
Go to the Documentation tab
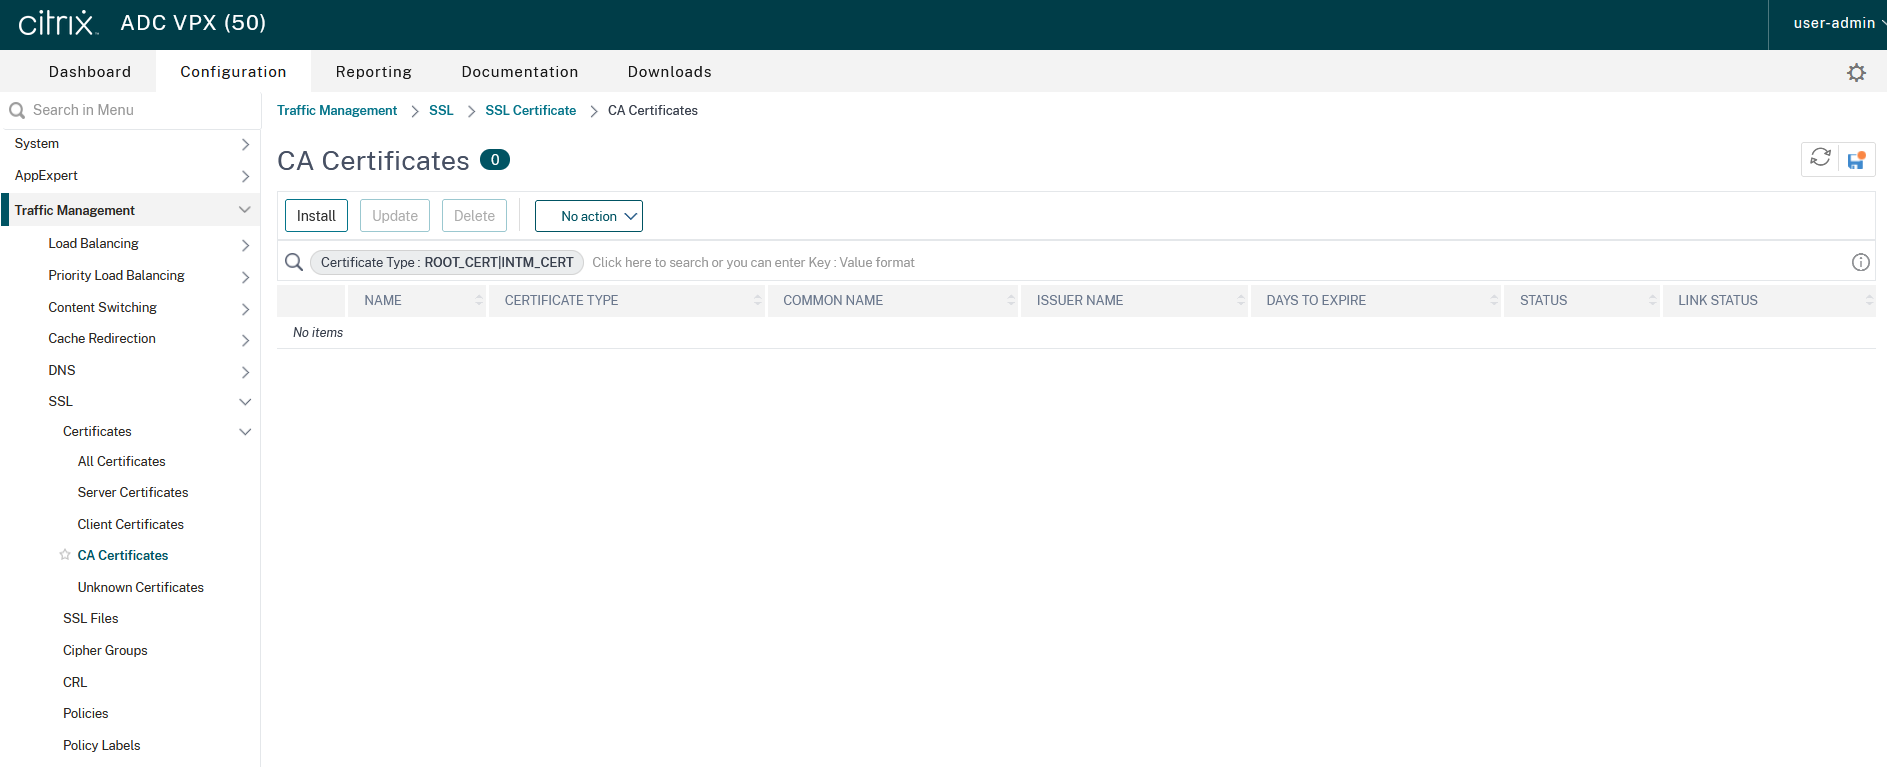(x=520, y=72)
